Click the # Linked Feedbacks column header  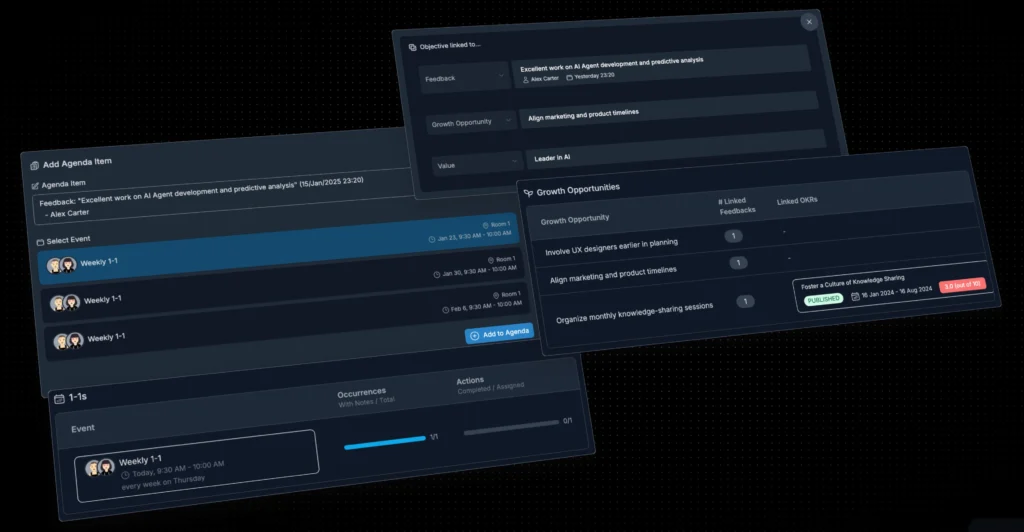(736, 206)
